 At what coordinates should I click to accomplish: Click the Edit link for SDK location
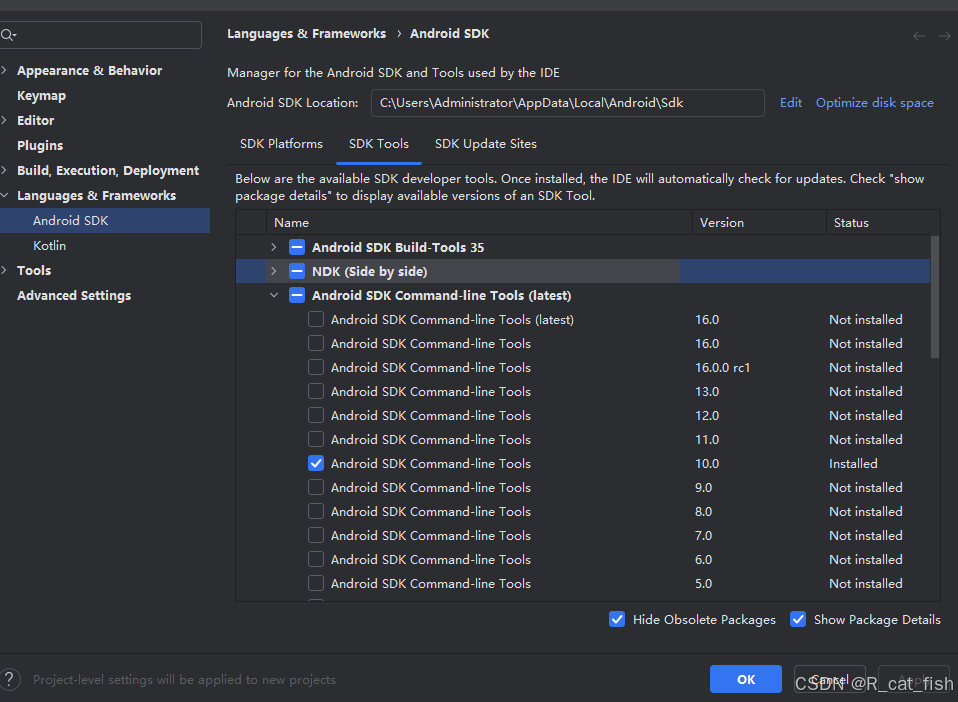pyautogui.click(x=791, y=103)
